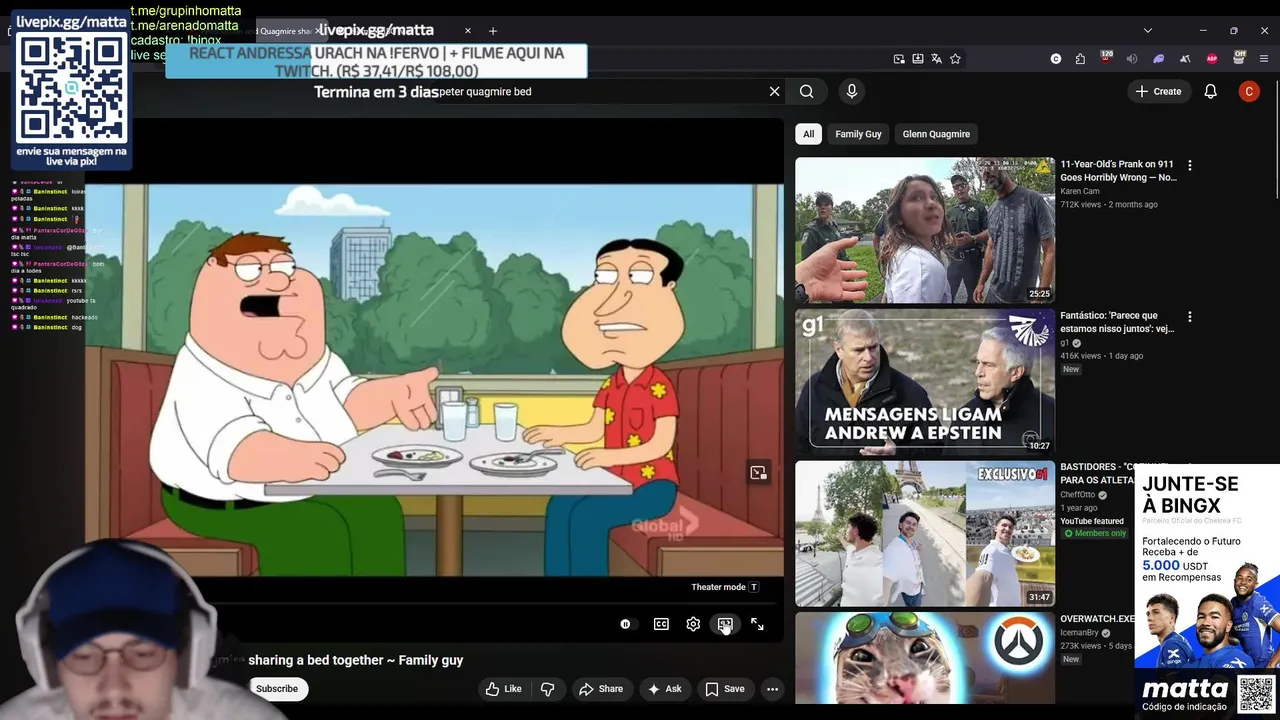Enter full screen on the video
Image resolution: width=1280 pixels, height=720 pixels.
pos(757,624)
